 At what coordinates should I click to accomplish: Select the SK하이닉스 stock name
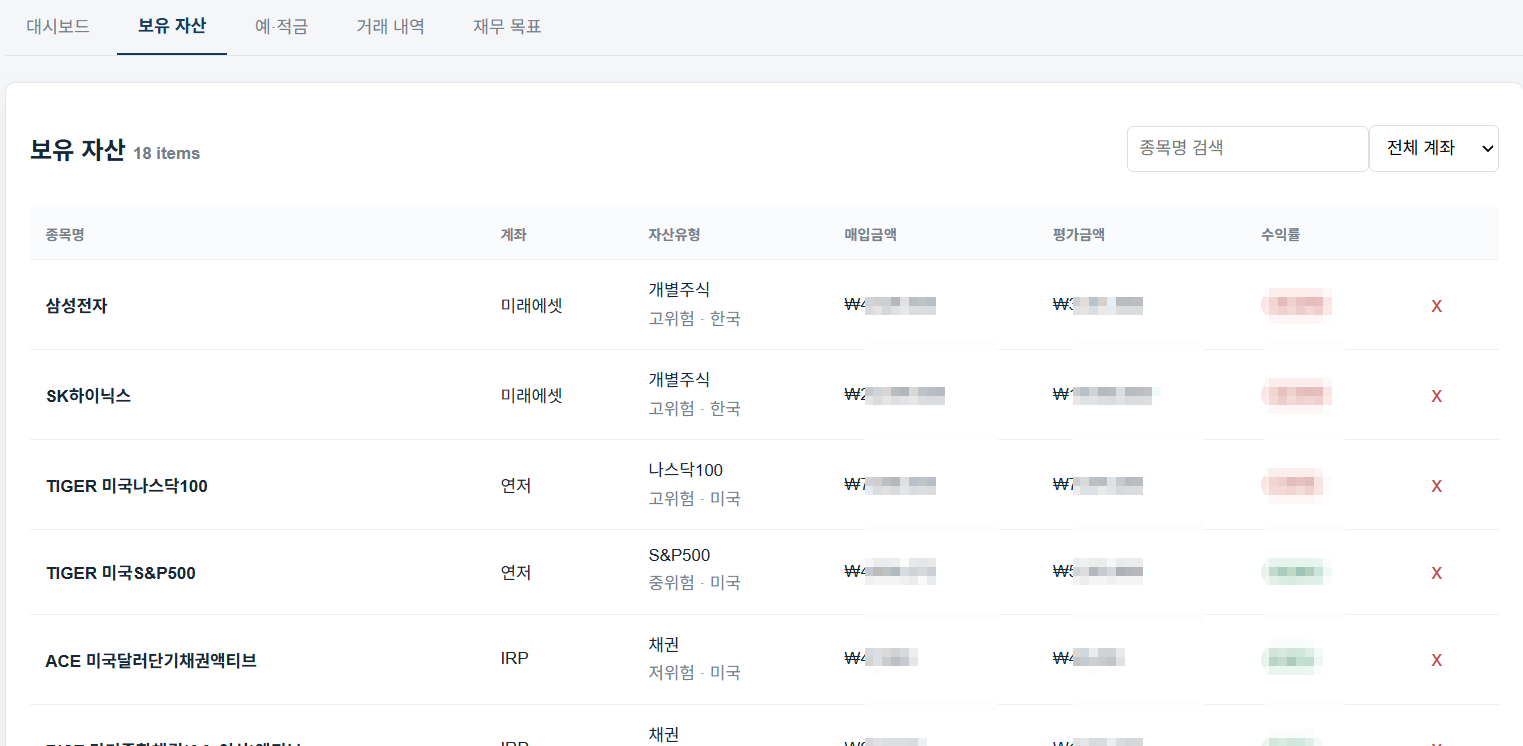(88, 396)
